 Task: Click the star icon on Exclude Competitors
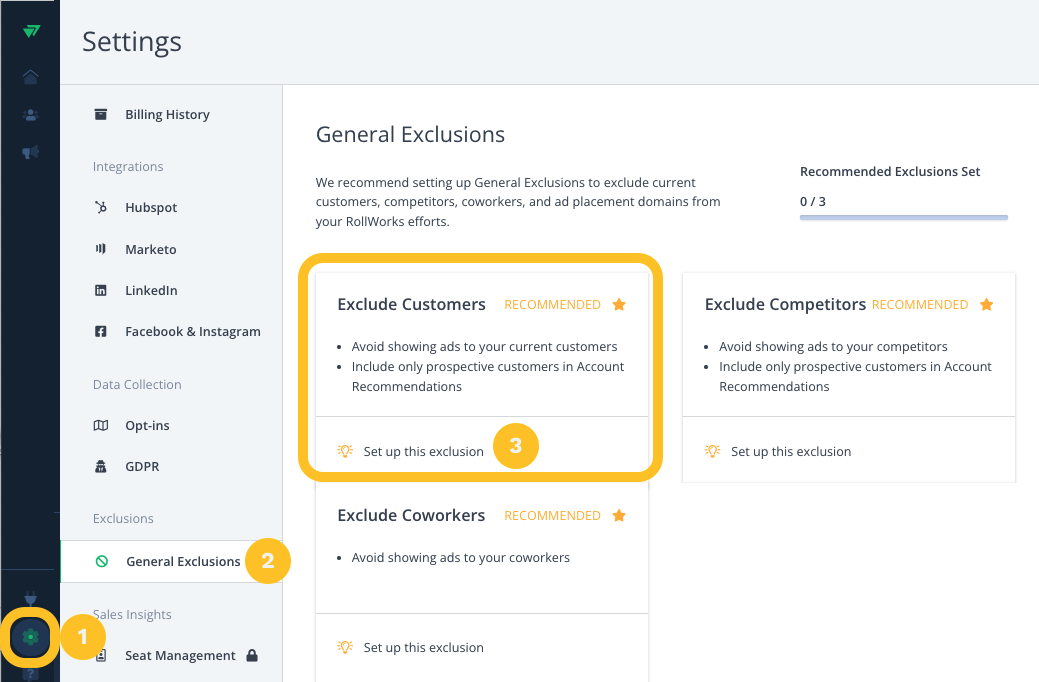pos(987,304)
